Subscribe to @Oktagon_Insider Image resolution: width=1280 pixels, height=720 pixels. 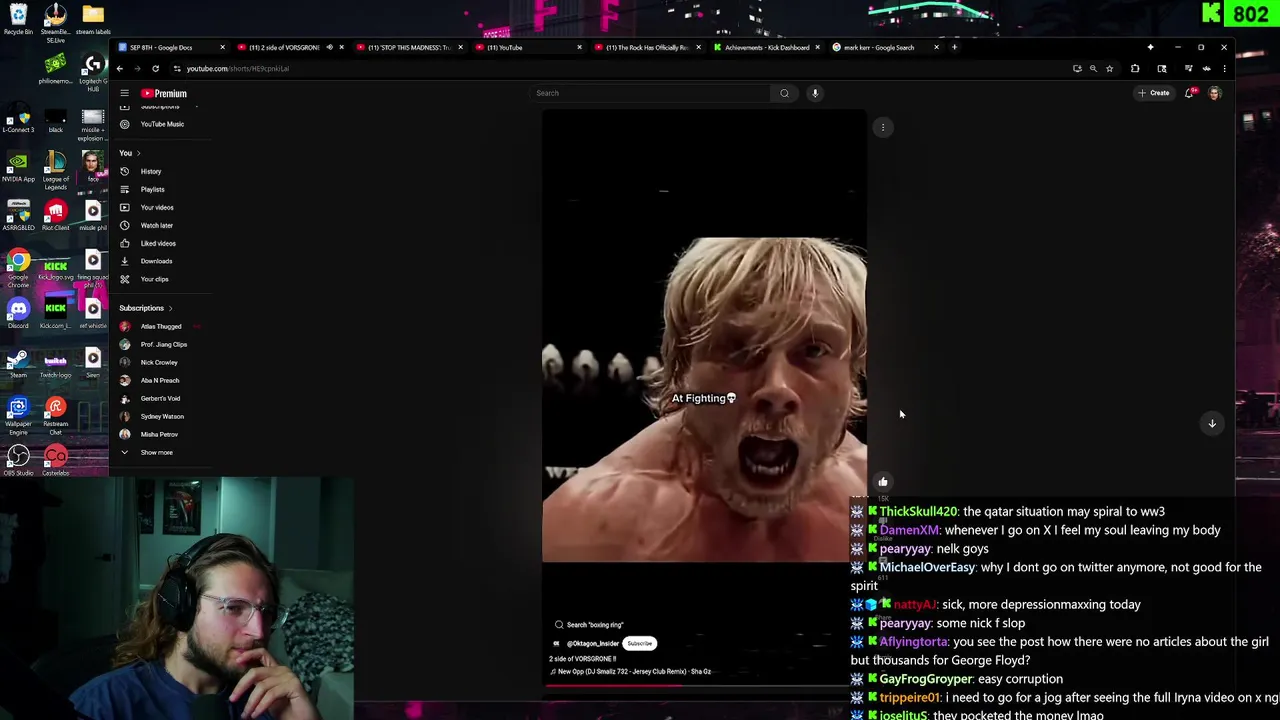coord(640,644)
